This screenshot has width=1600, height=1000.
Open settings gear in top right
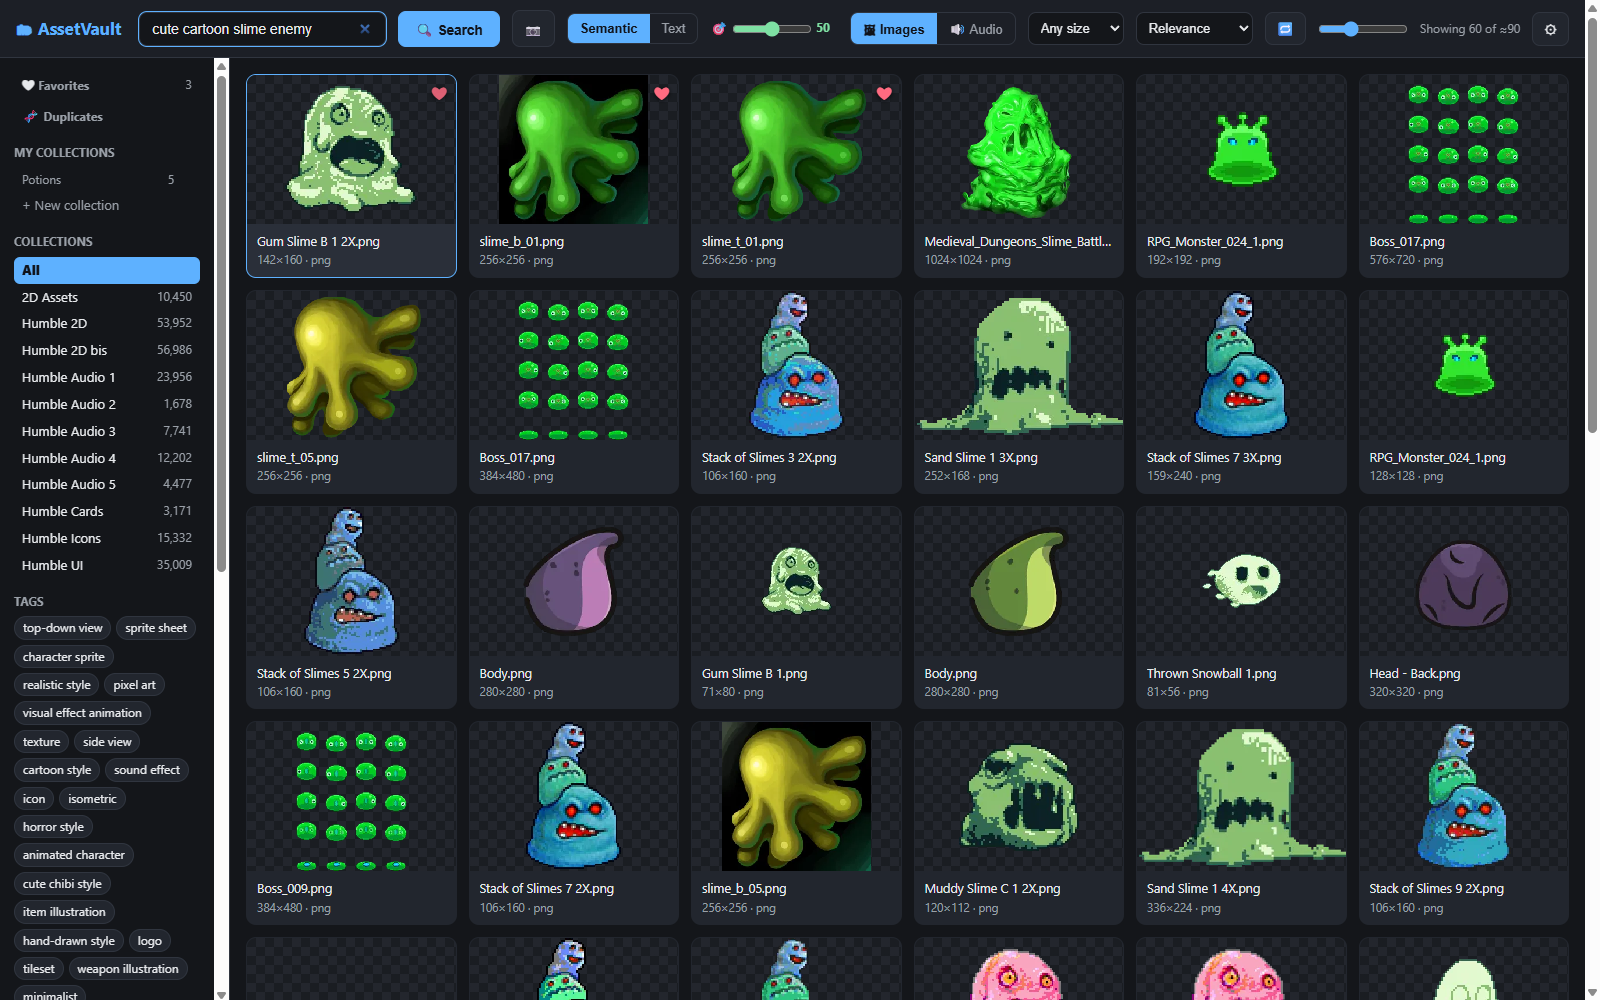[x=1550, y=29]
